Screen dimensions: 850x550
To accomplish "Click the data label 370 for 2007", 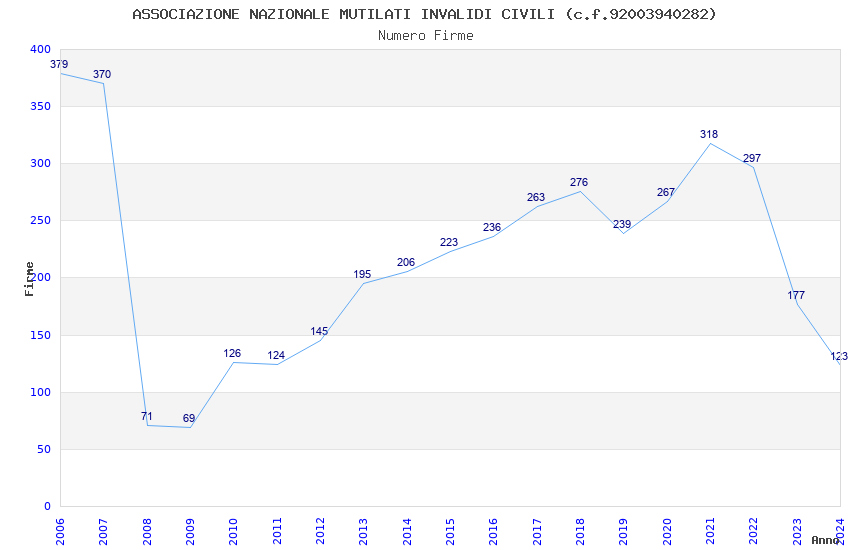I will click(x=102, y=74).
